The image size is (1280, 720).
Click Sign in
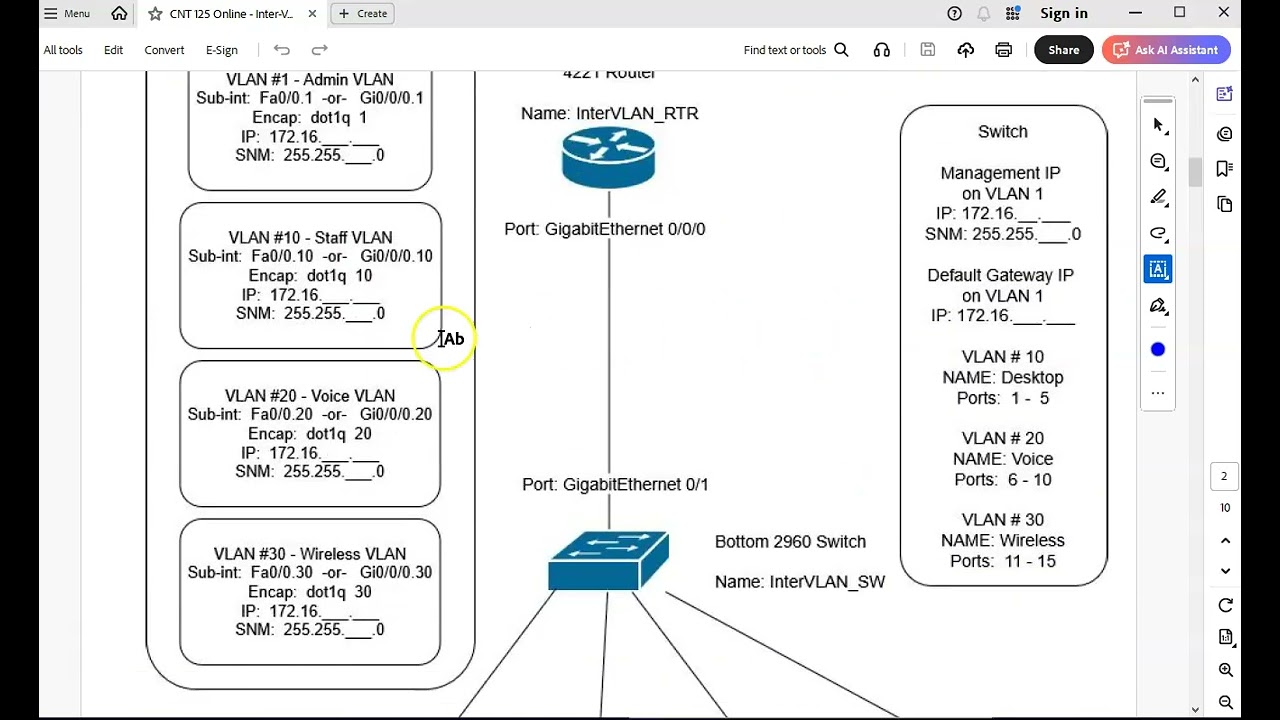[1064, 14]
